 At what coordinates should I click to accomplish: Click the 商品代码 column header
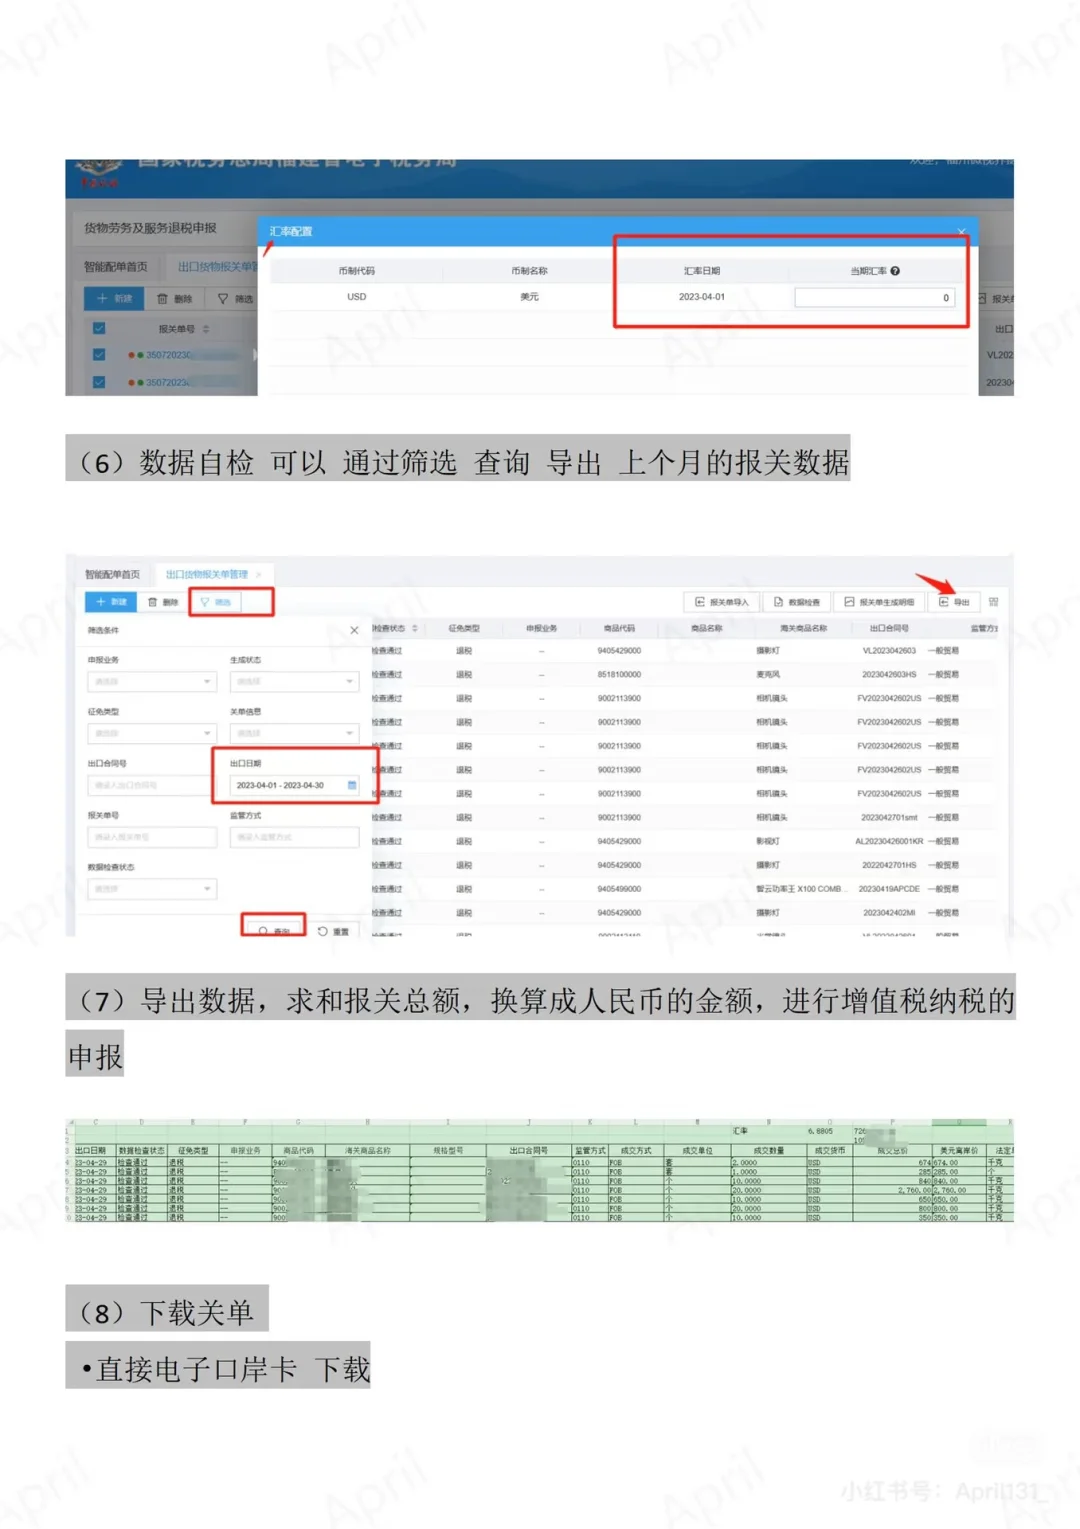pos(619,629)
